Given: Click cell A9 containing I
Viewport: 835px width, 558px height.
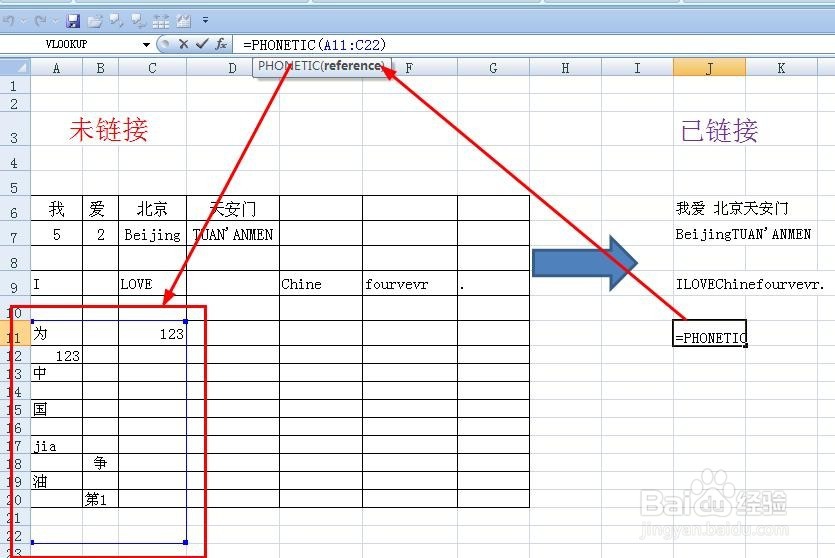Looking at the screenshot, I should tap(56, 283).
